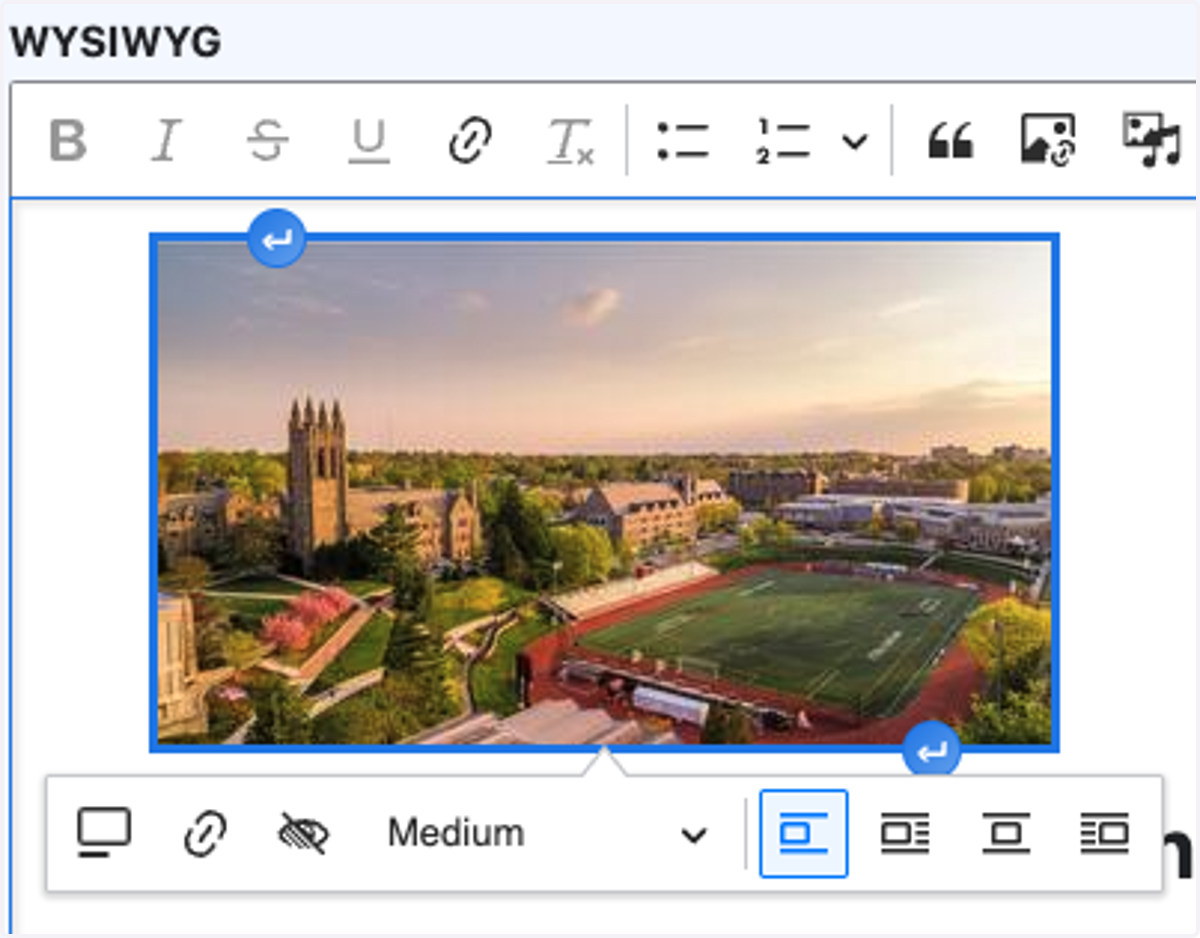The height and width of the screenshot is (938, 1200).
Task: Click insert paragraph after image handle
Action: [x=932, y=750]
